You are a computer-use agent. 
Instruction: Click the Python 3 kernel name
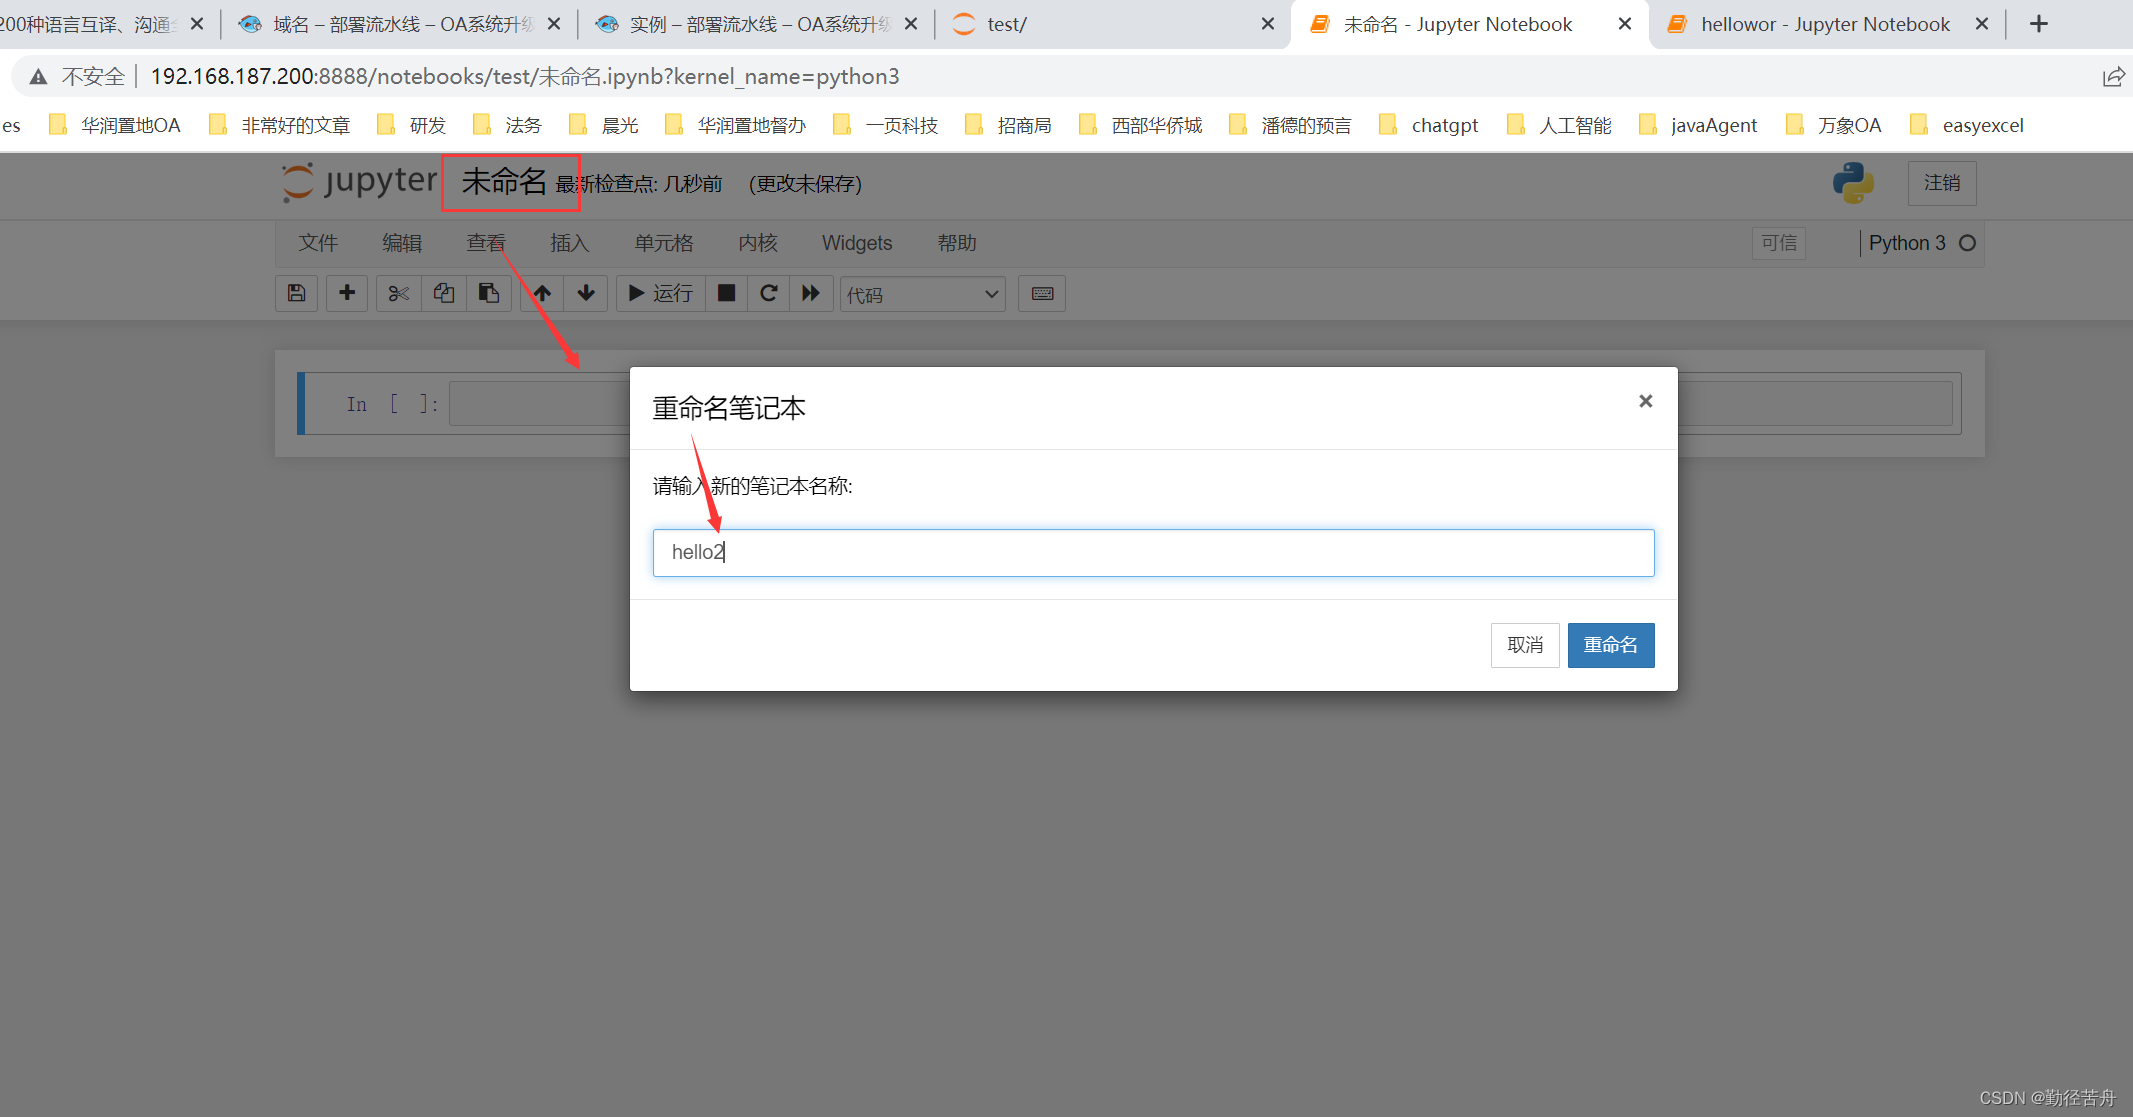tap(1907, 243)
